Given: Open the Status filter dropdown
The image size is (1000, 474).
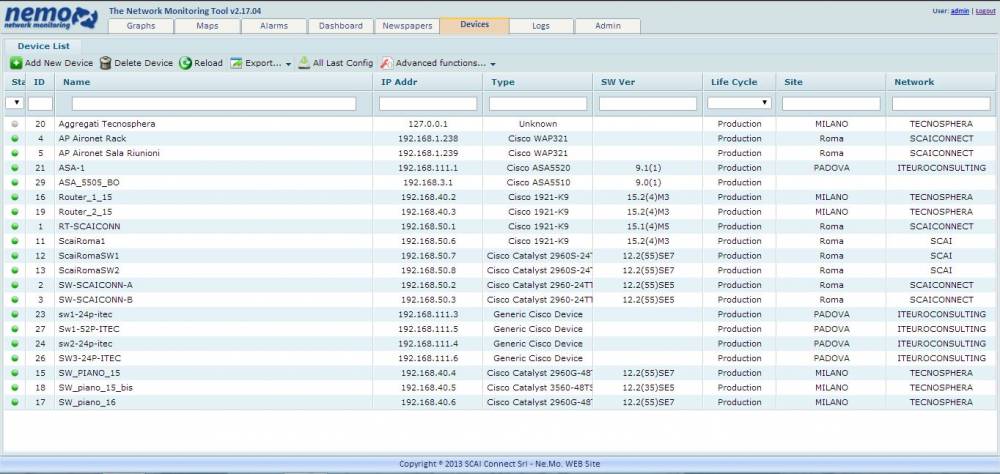Looking at the screenshot, I should (x=15, y=103).
